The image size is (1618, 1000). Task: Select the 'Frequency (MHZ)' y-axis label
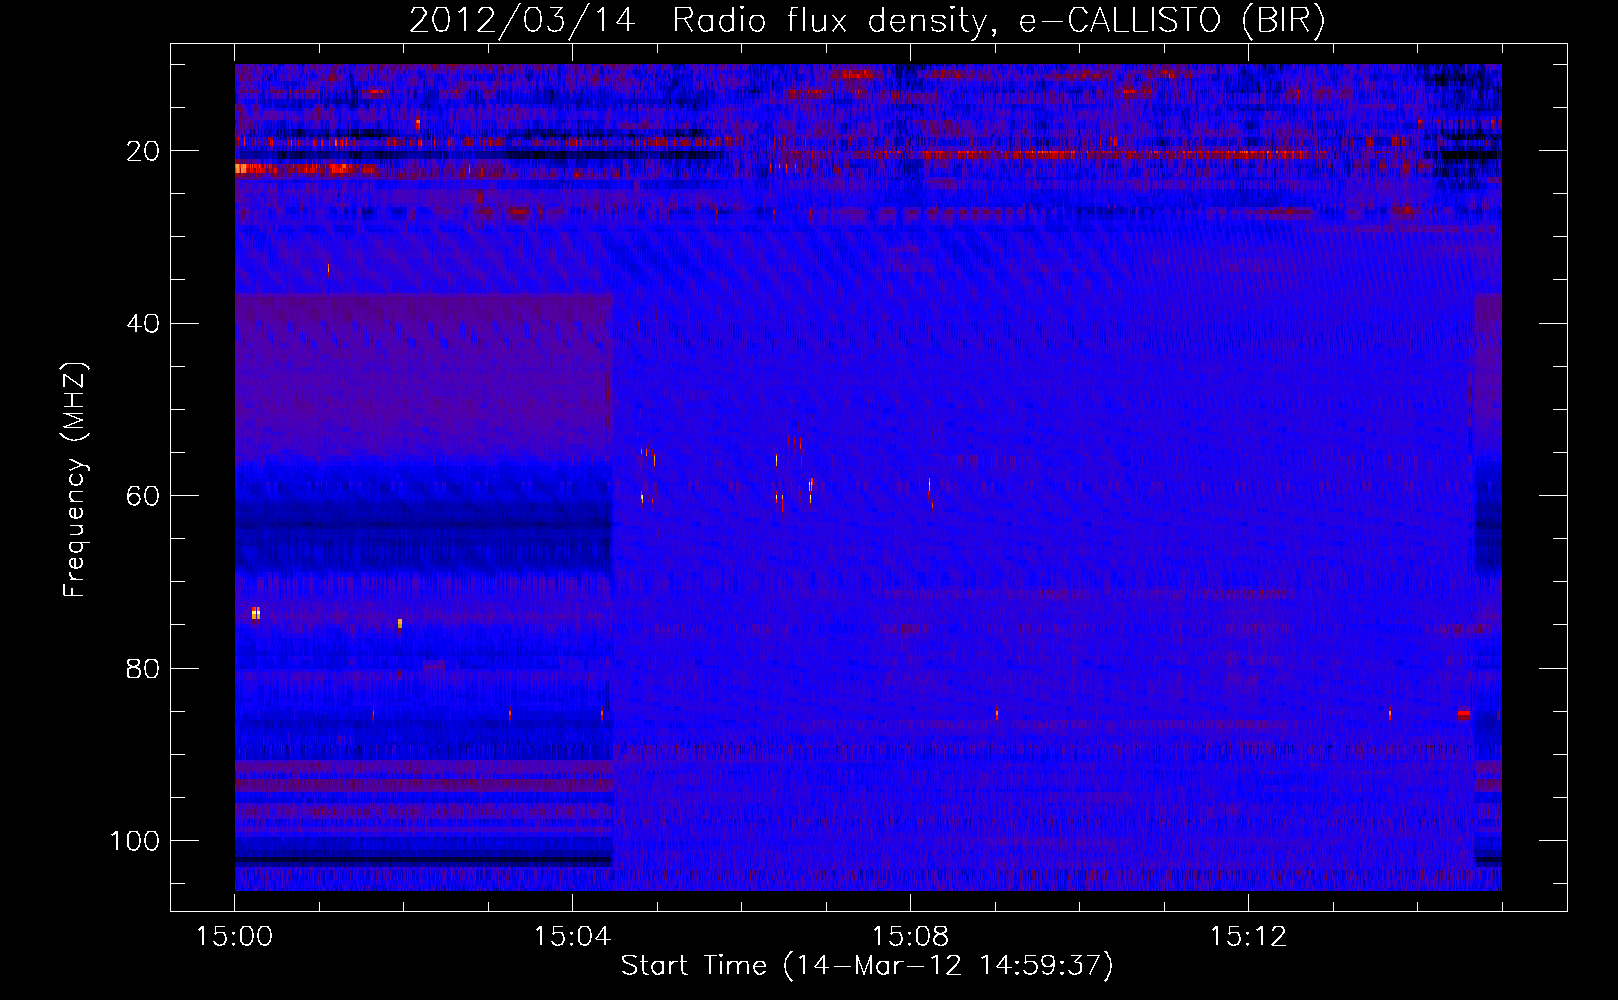(x=75, y=479)
